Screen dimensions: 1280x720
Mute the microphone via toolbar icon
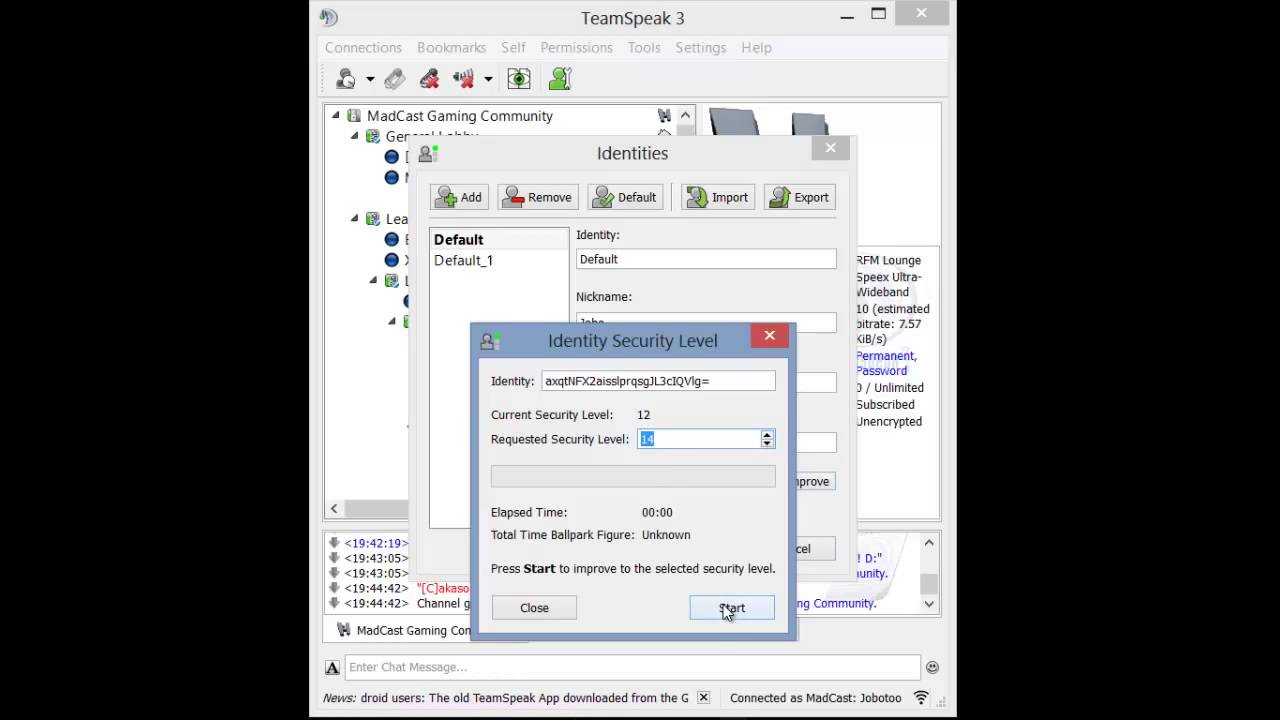[x=429, y=79]
